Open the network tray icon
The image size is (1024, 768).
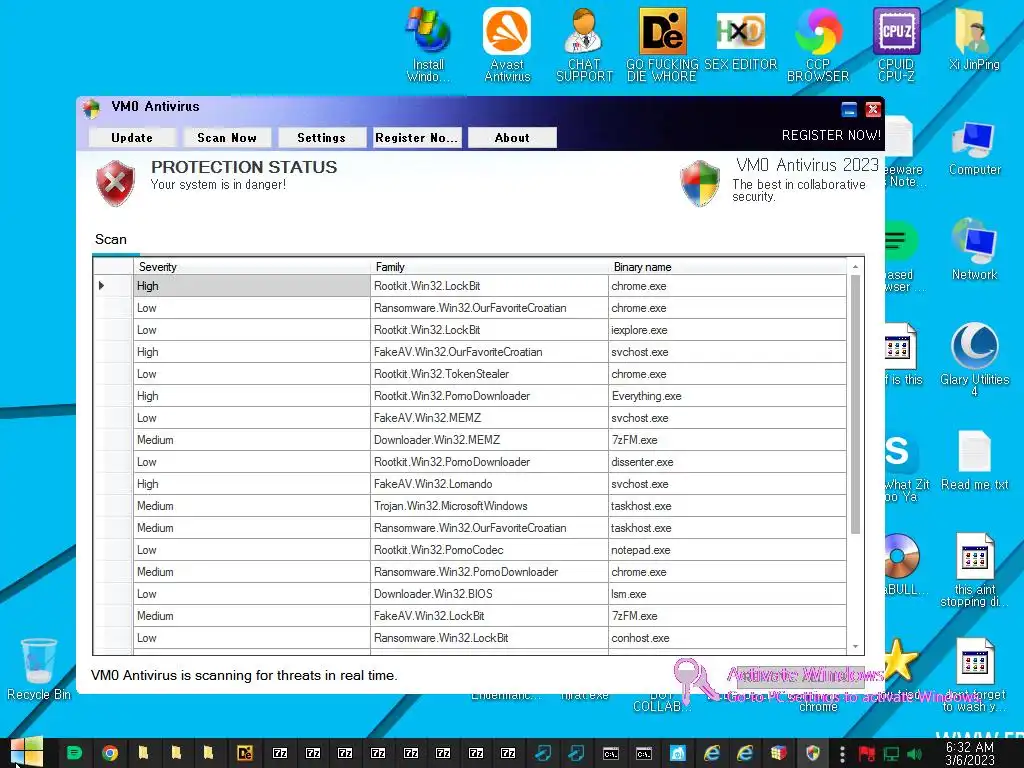891,754
